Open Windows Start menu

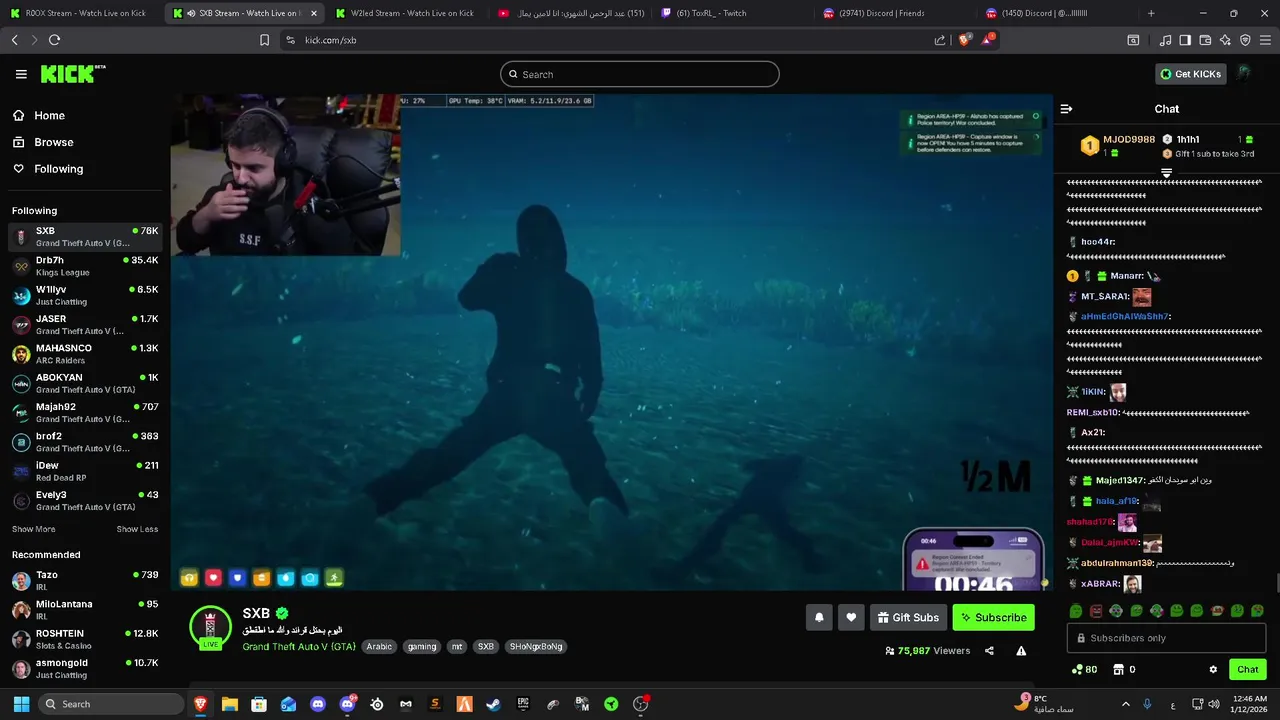tap(21, 704)
